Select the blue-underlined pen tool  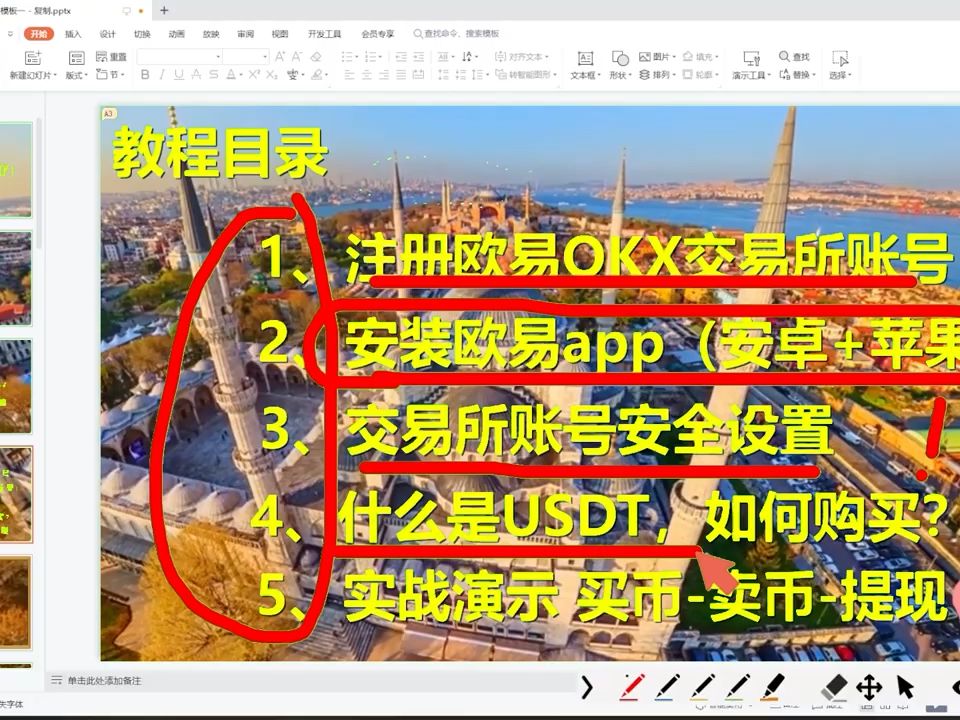(x=667, y=687)
